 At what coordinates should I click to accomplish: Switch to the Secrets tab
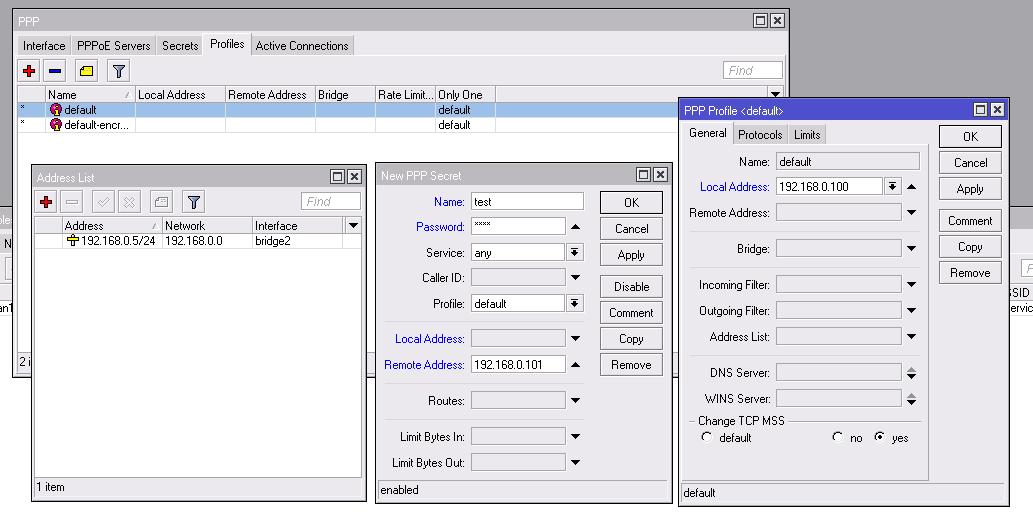[x=180, y=46]
